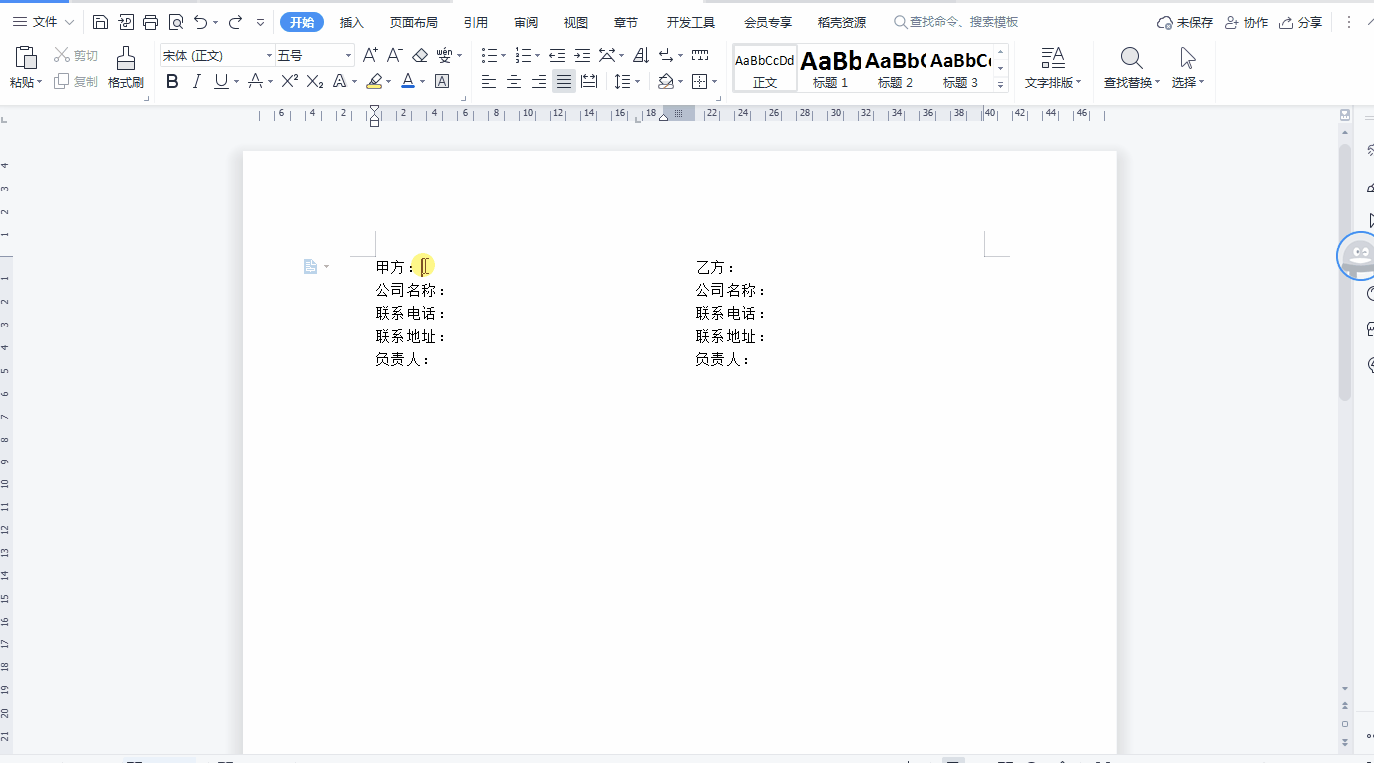Click the increase indent icon
This screenshot has height=763, width=1374.
point(581,55)
